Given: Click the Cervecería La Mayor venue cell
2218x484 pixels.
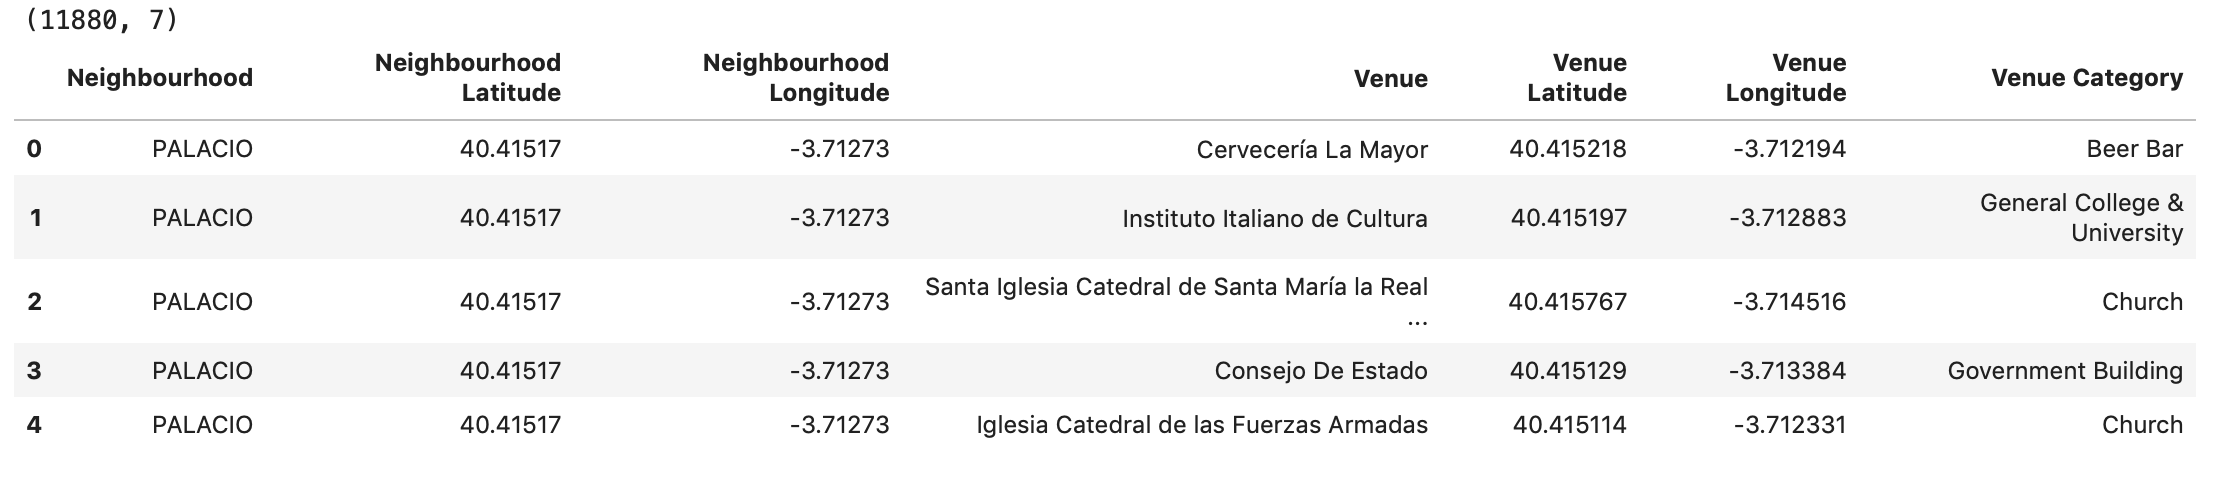Looking at the screenshot, I should pos(1311,150).
